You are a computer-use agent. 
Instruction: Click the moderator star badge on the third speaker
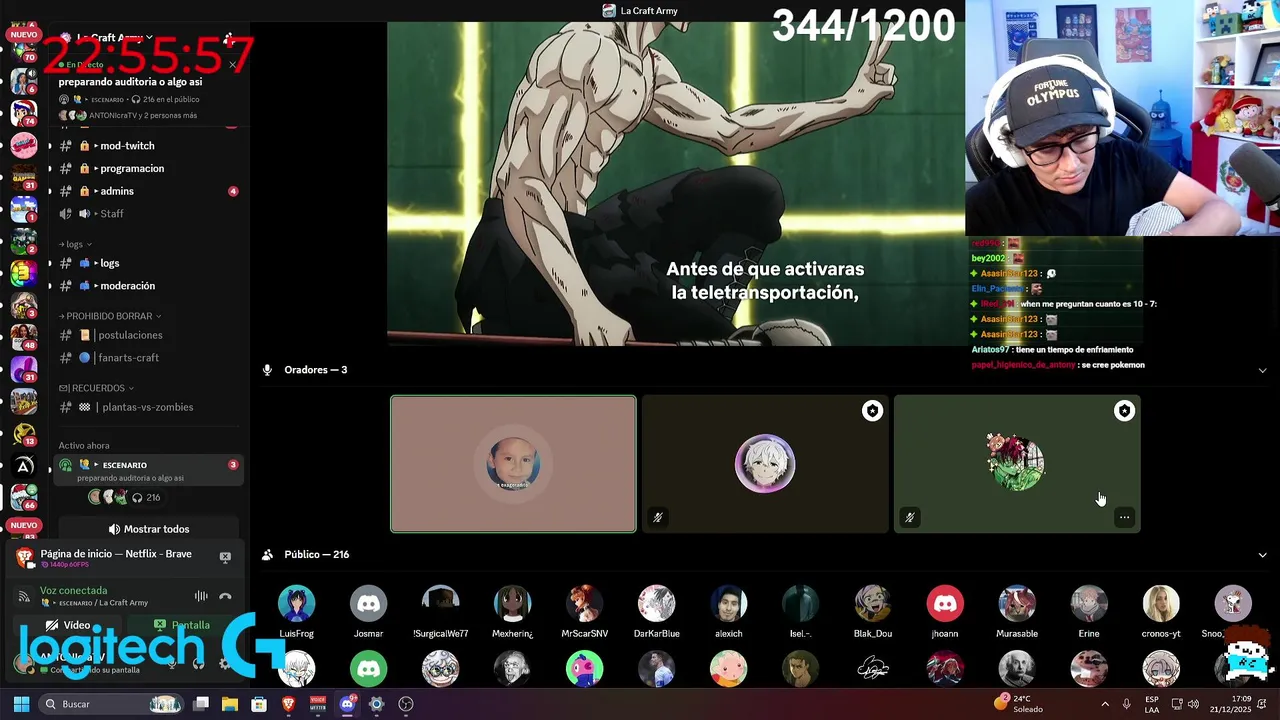coord(1125,411)
